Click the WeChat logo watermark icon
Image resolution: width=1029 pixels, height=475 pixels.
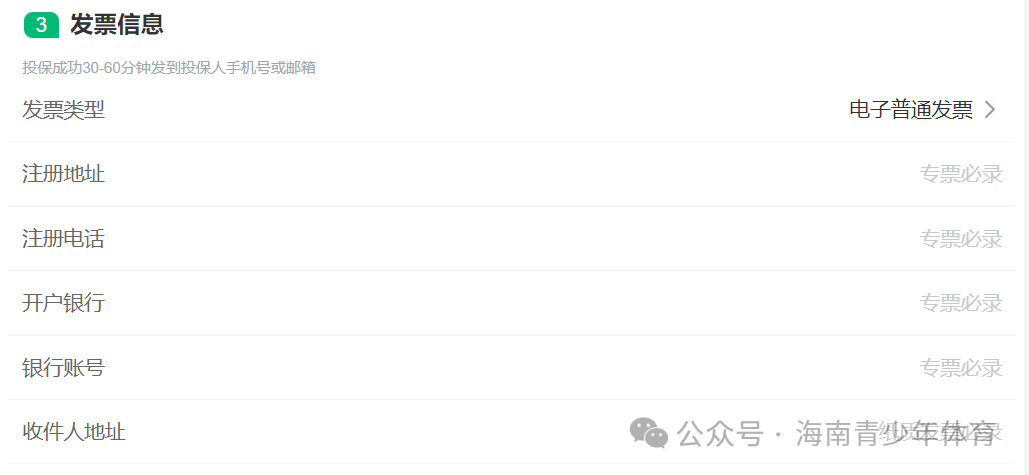click(648, 432)
